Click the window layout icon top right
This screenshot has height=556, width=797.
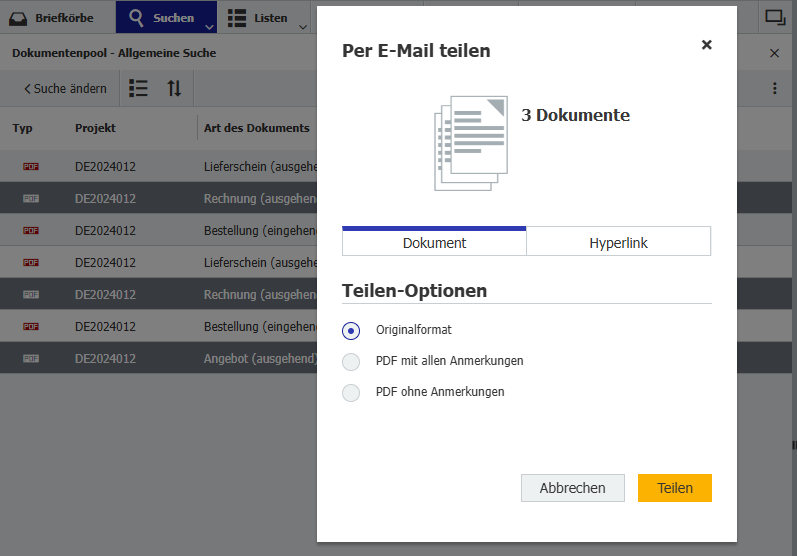pyautogui.click(x=774, y=17)
